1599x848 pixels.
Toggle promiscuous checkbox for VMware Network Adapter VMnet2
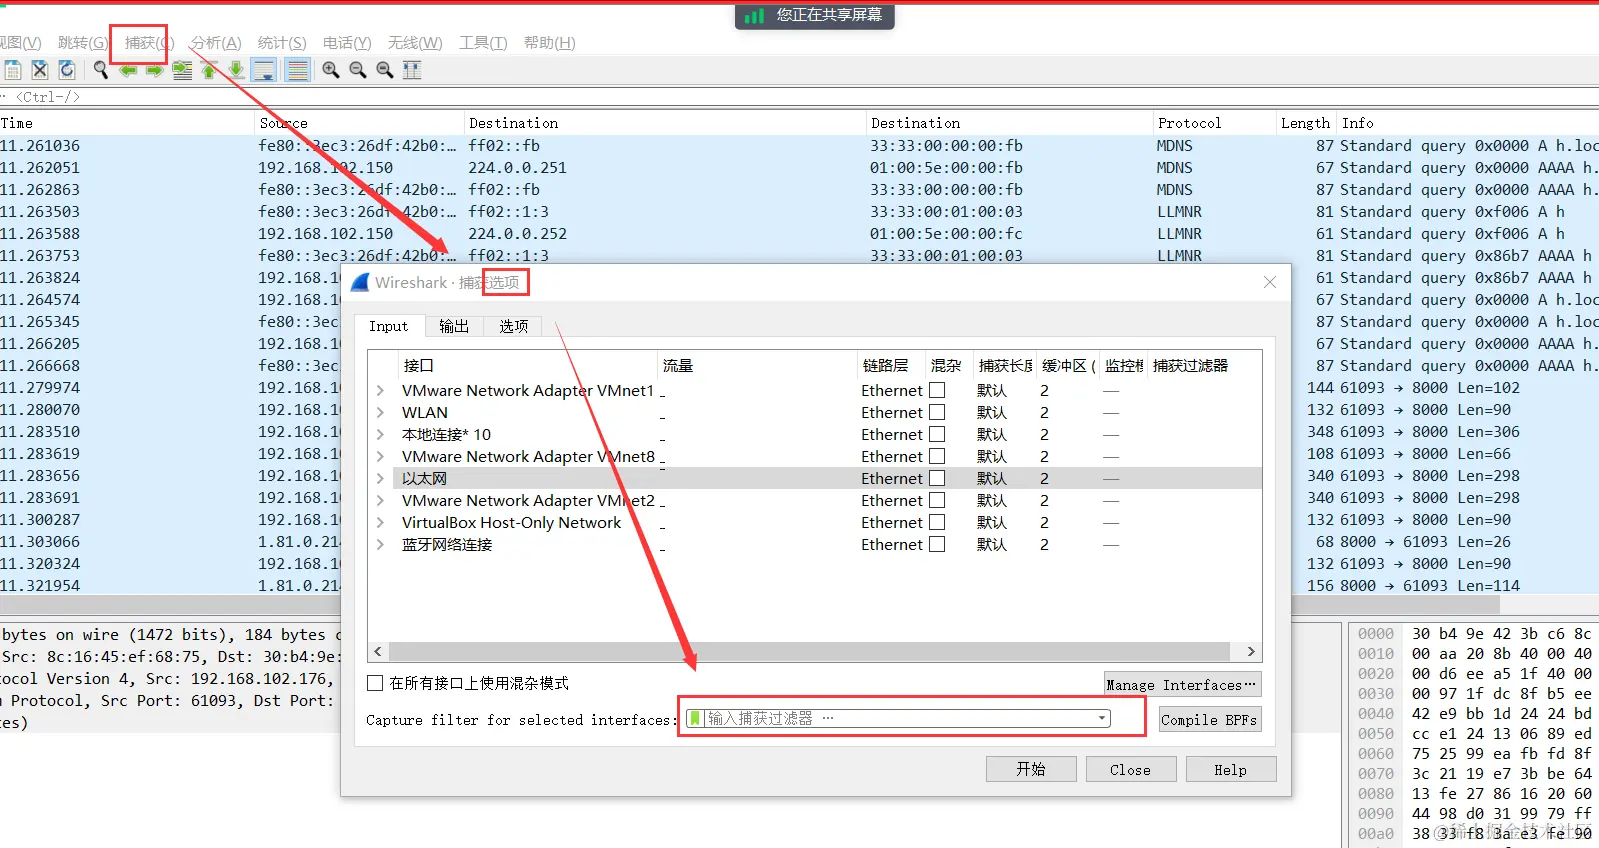pyautogui.click(x=937, y=500)
